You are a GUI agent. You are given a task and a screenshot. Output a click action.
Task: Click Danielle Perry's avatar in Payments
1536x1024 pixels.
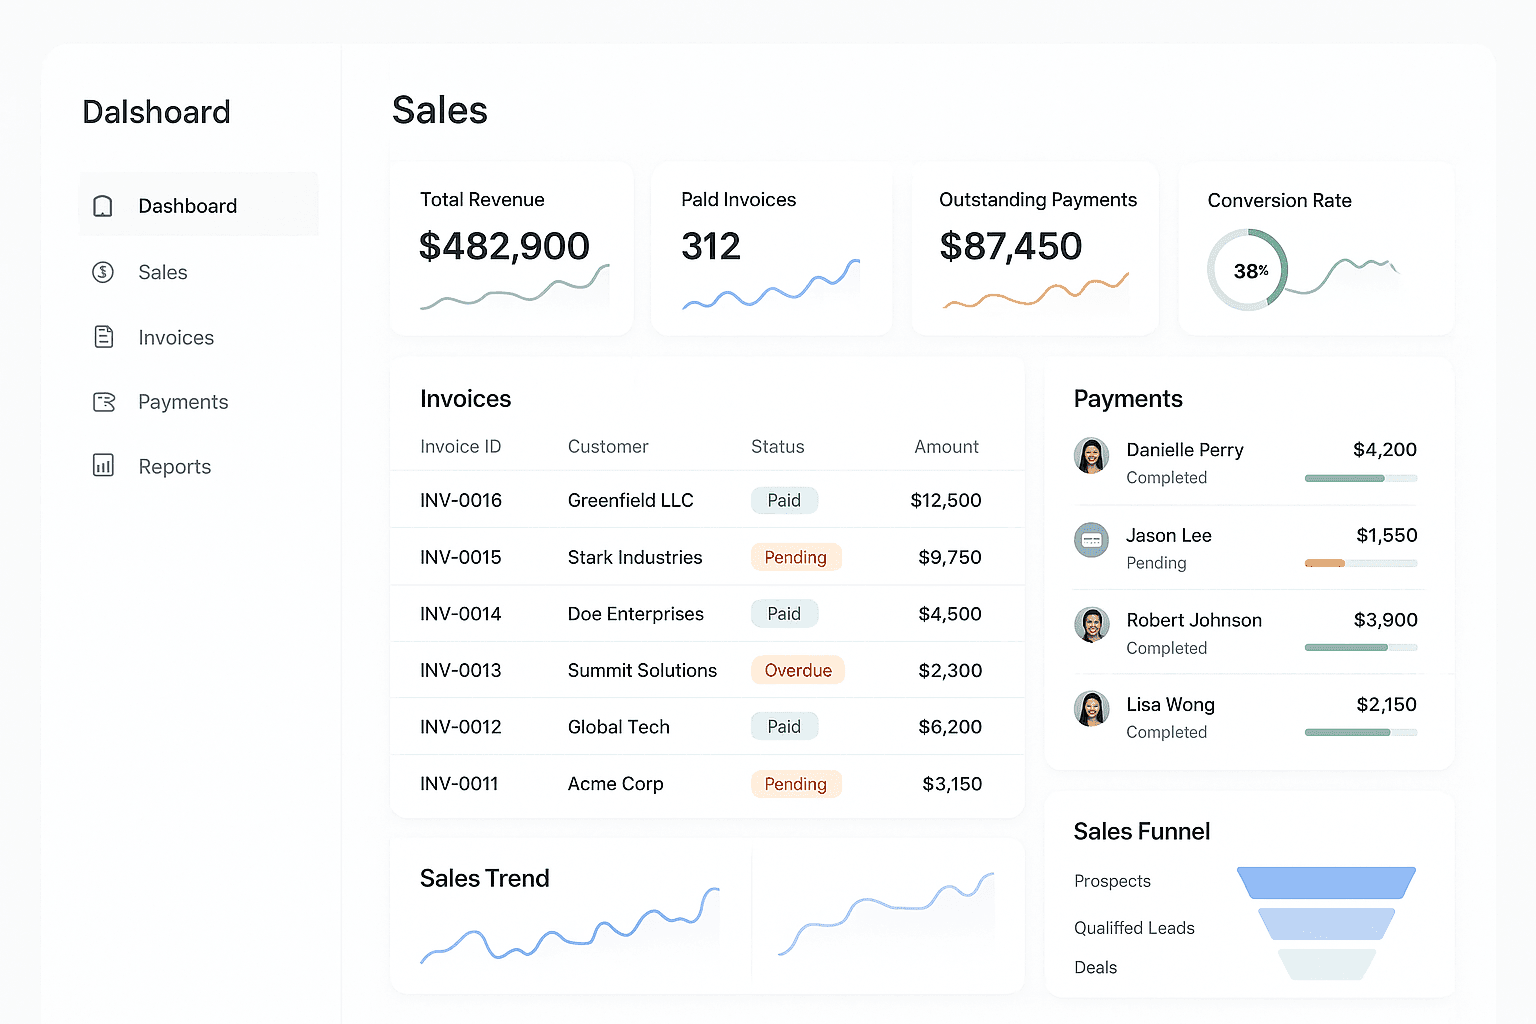(x=1091, y=455)
